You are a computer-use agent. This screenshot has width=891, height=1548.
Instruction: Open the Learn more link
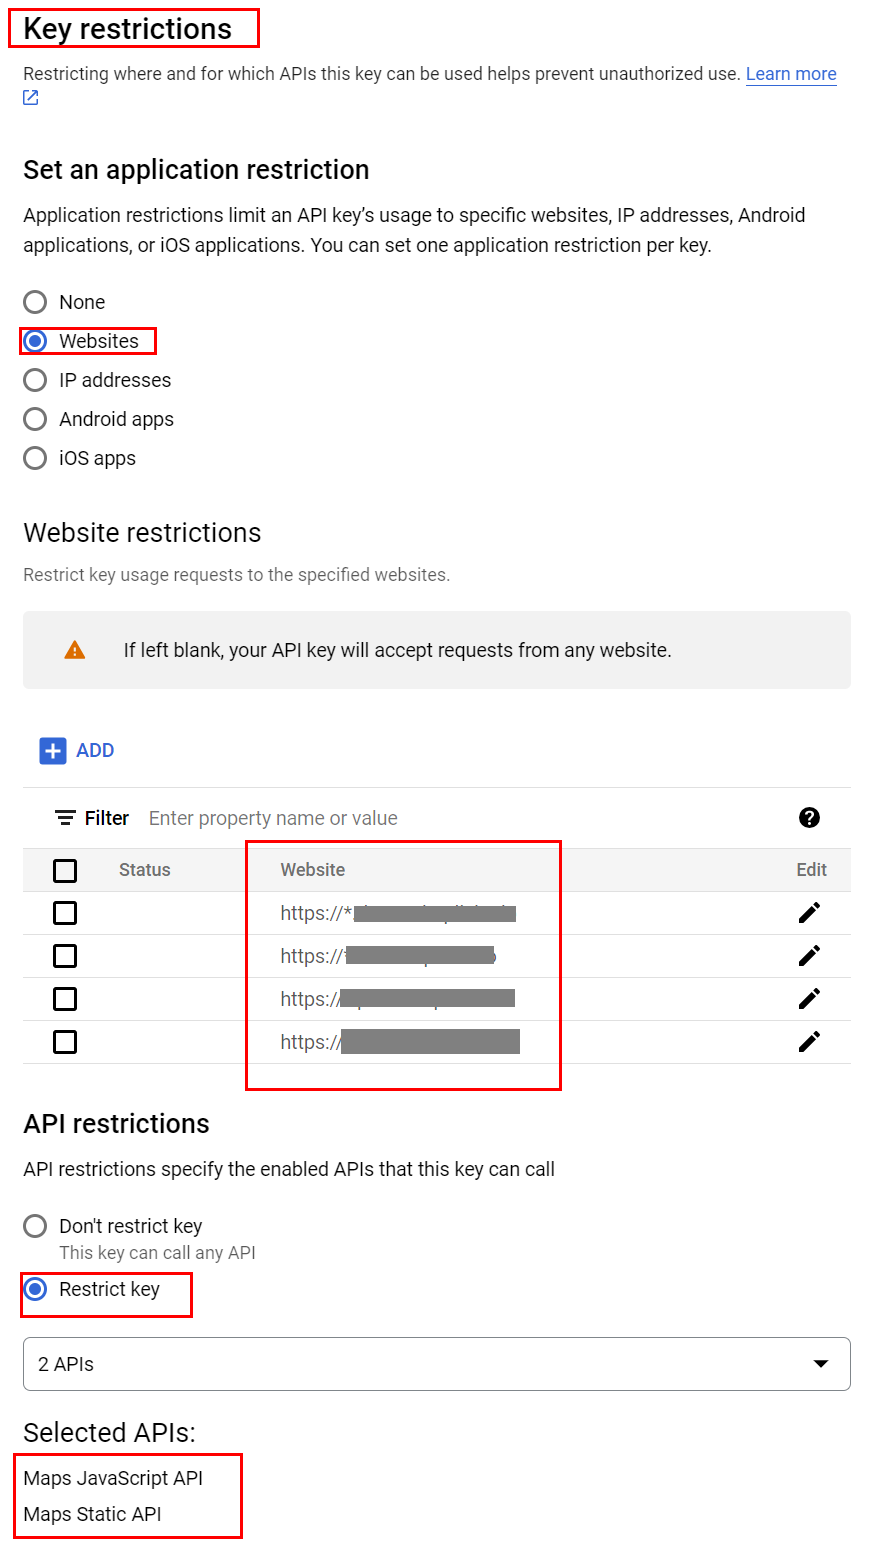click(791, 74)
